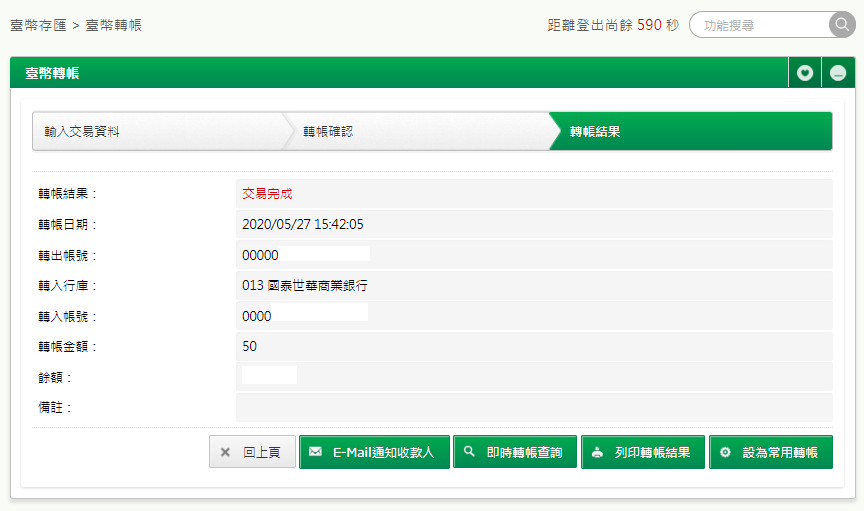
Task: Click the 轉入帳號 value 0000
Action: (257, 316)
